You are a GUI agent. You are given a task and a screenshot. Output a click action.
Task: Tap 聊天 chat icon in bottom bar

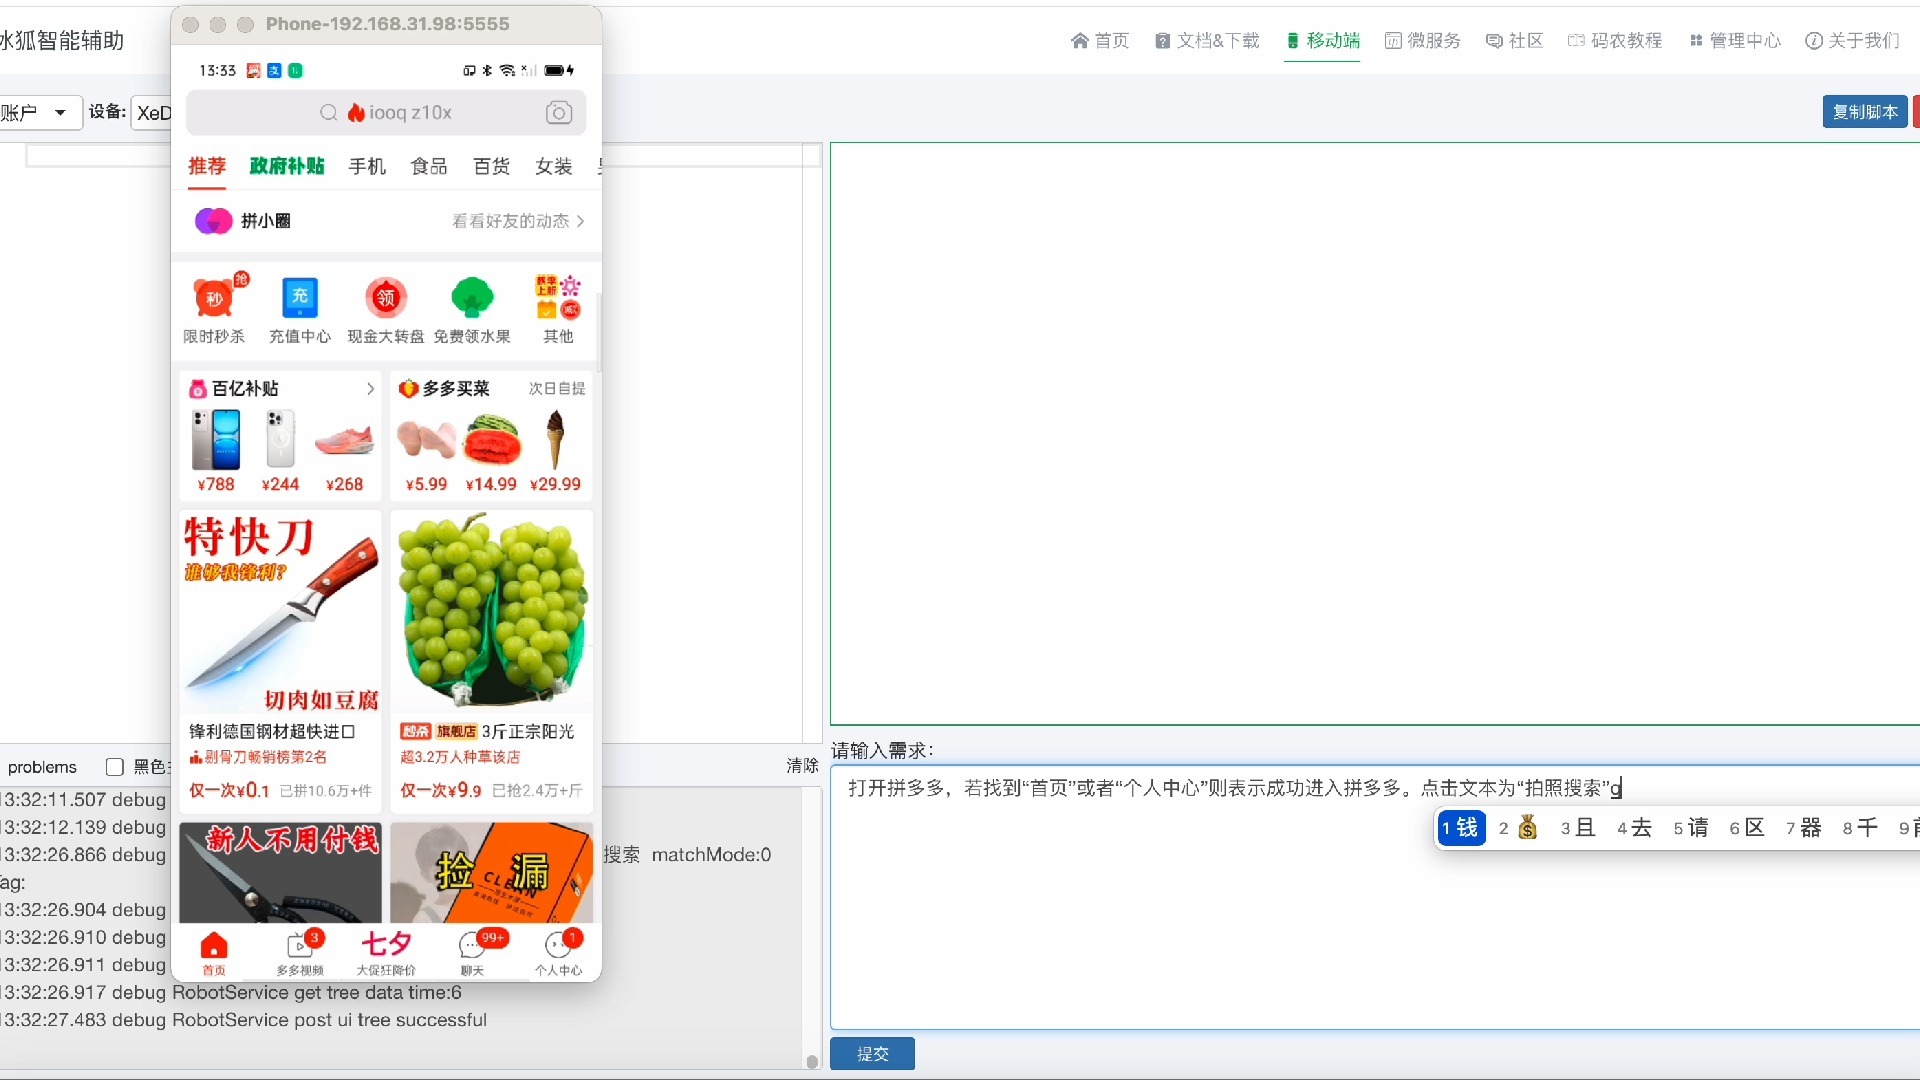click(472, 953)
